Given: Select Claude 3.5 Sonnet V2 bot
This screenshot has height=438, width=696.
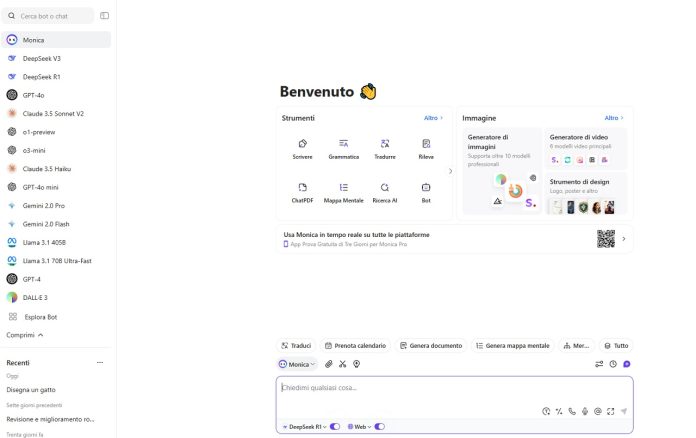Looking at the screenshot, I should coord(56,113).
